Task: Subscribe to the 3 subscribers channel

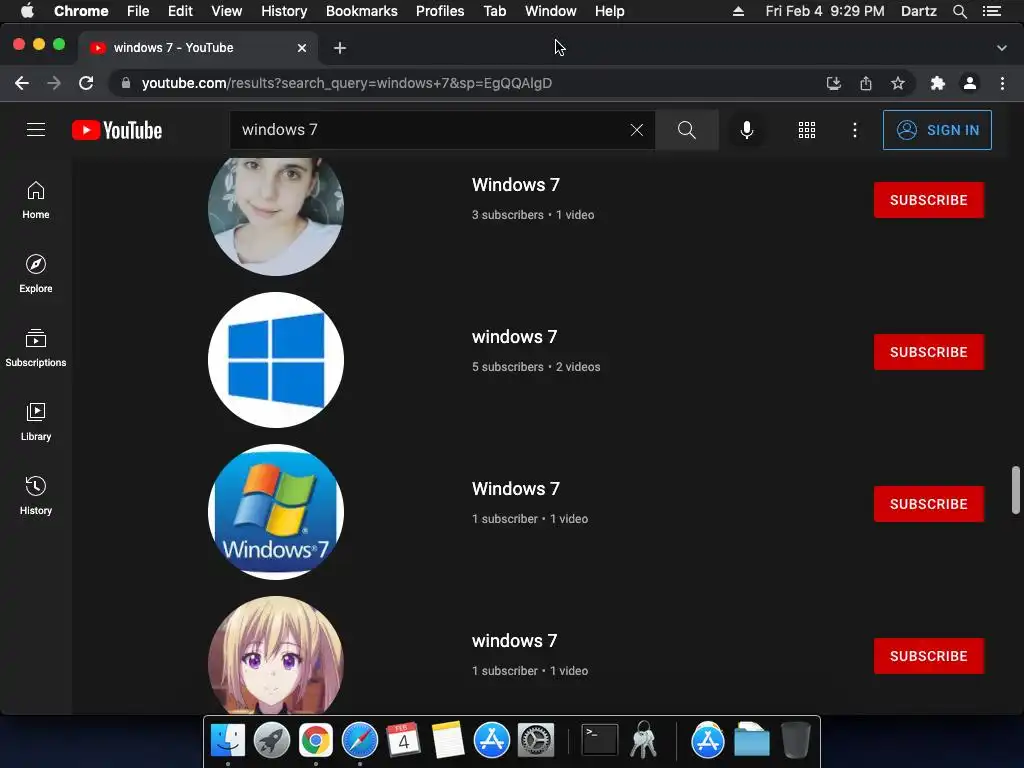Action: [929, 200]
